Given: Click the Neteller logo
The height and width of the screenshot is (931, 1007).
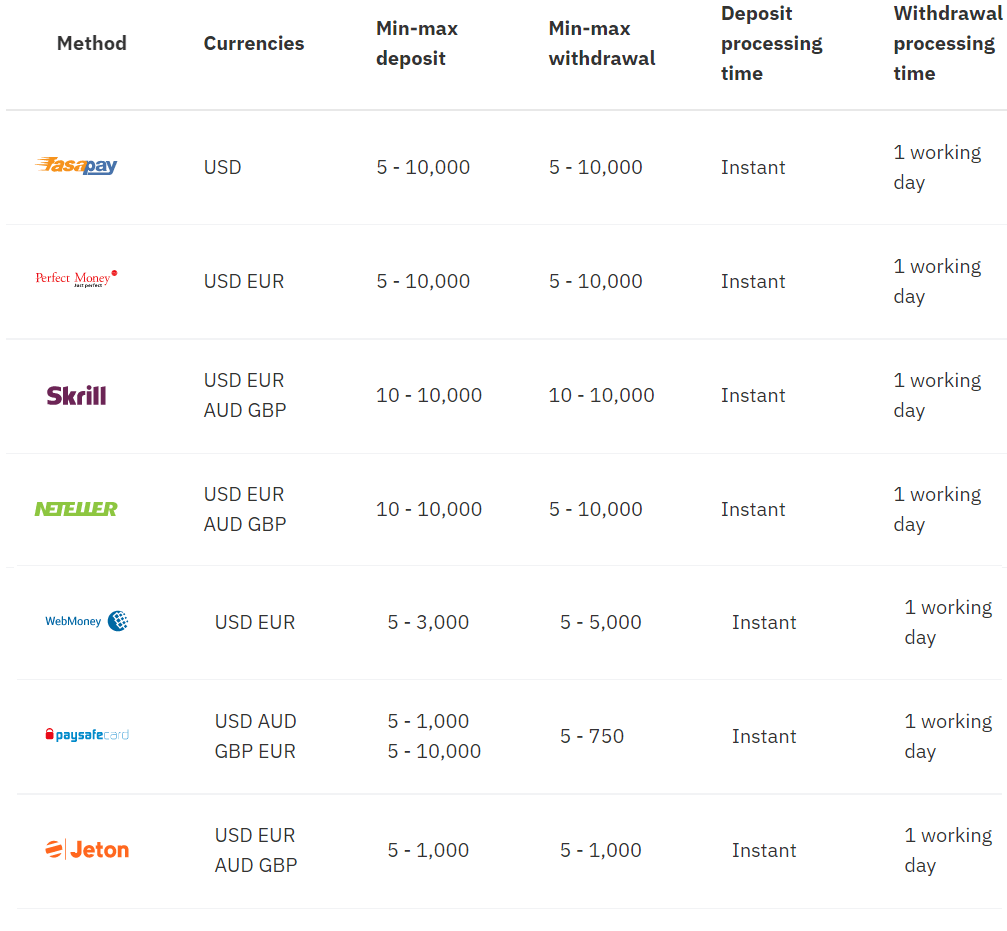Looking at the screenshot, I should tap(76, 509).
